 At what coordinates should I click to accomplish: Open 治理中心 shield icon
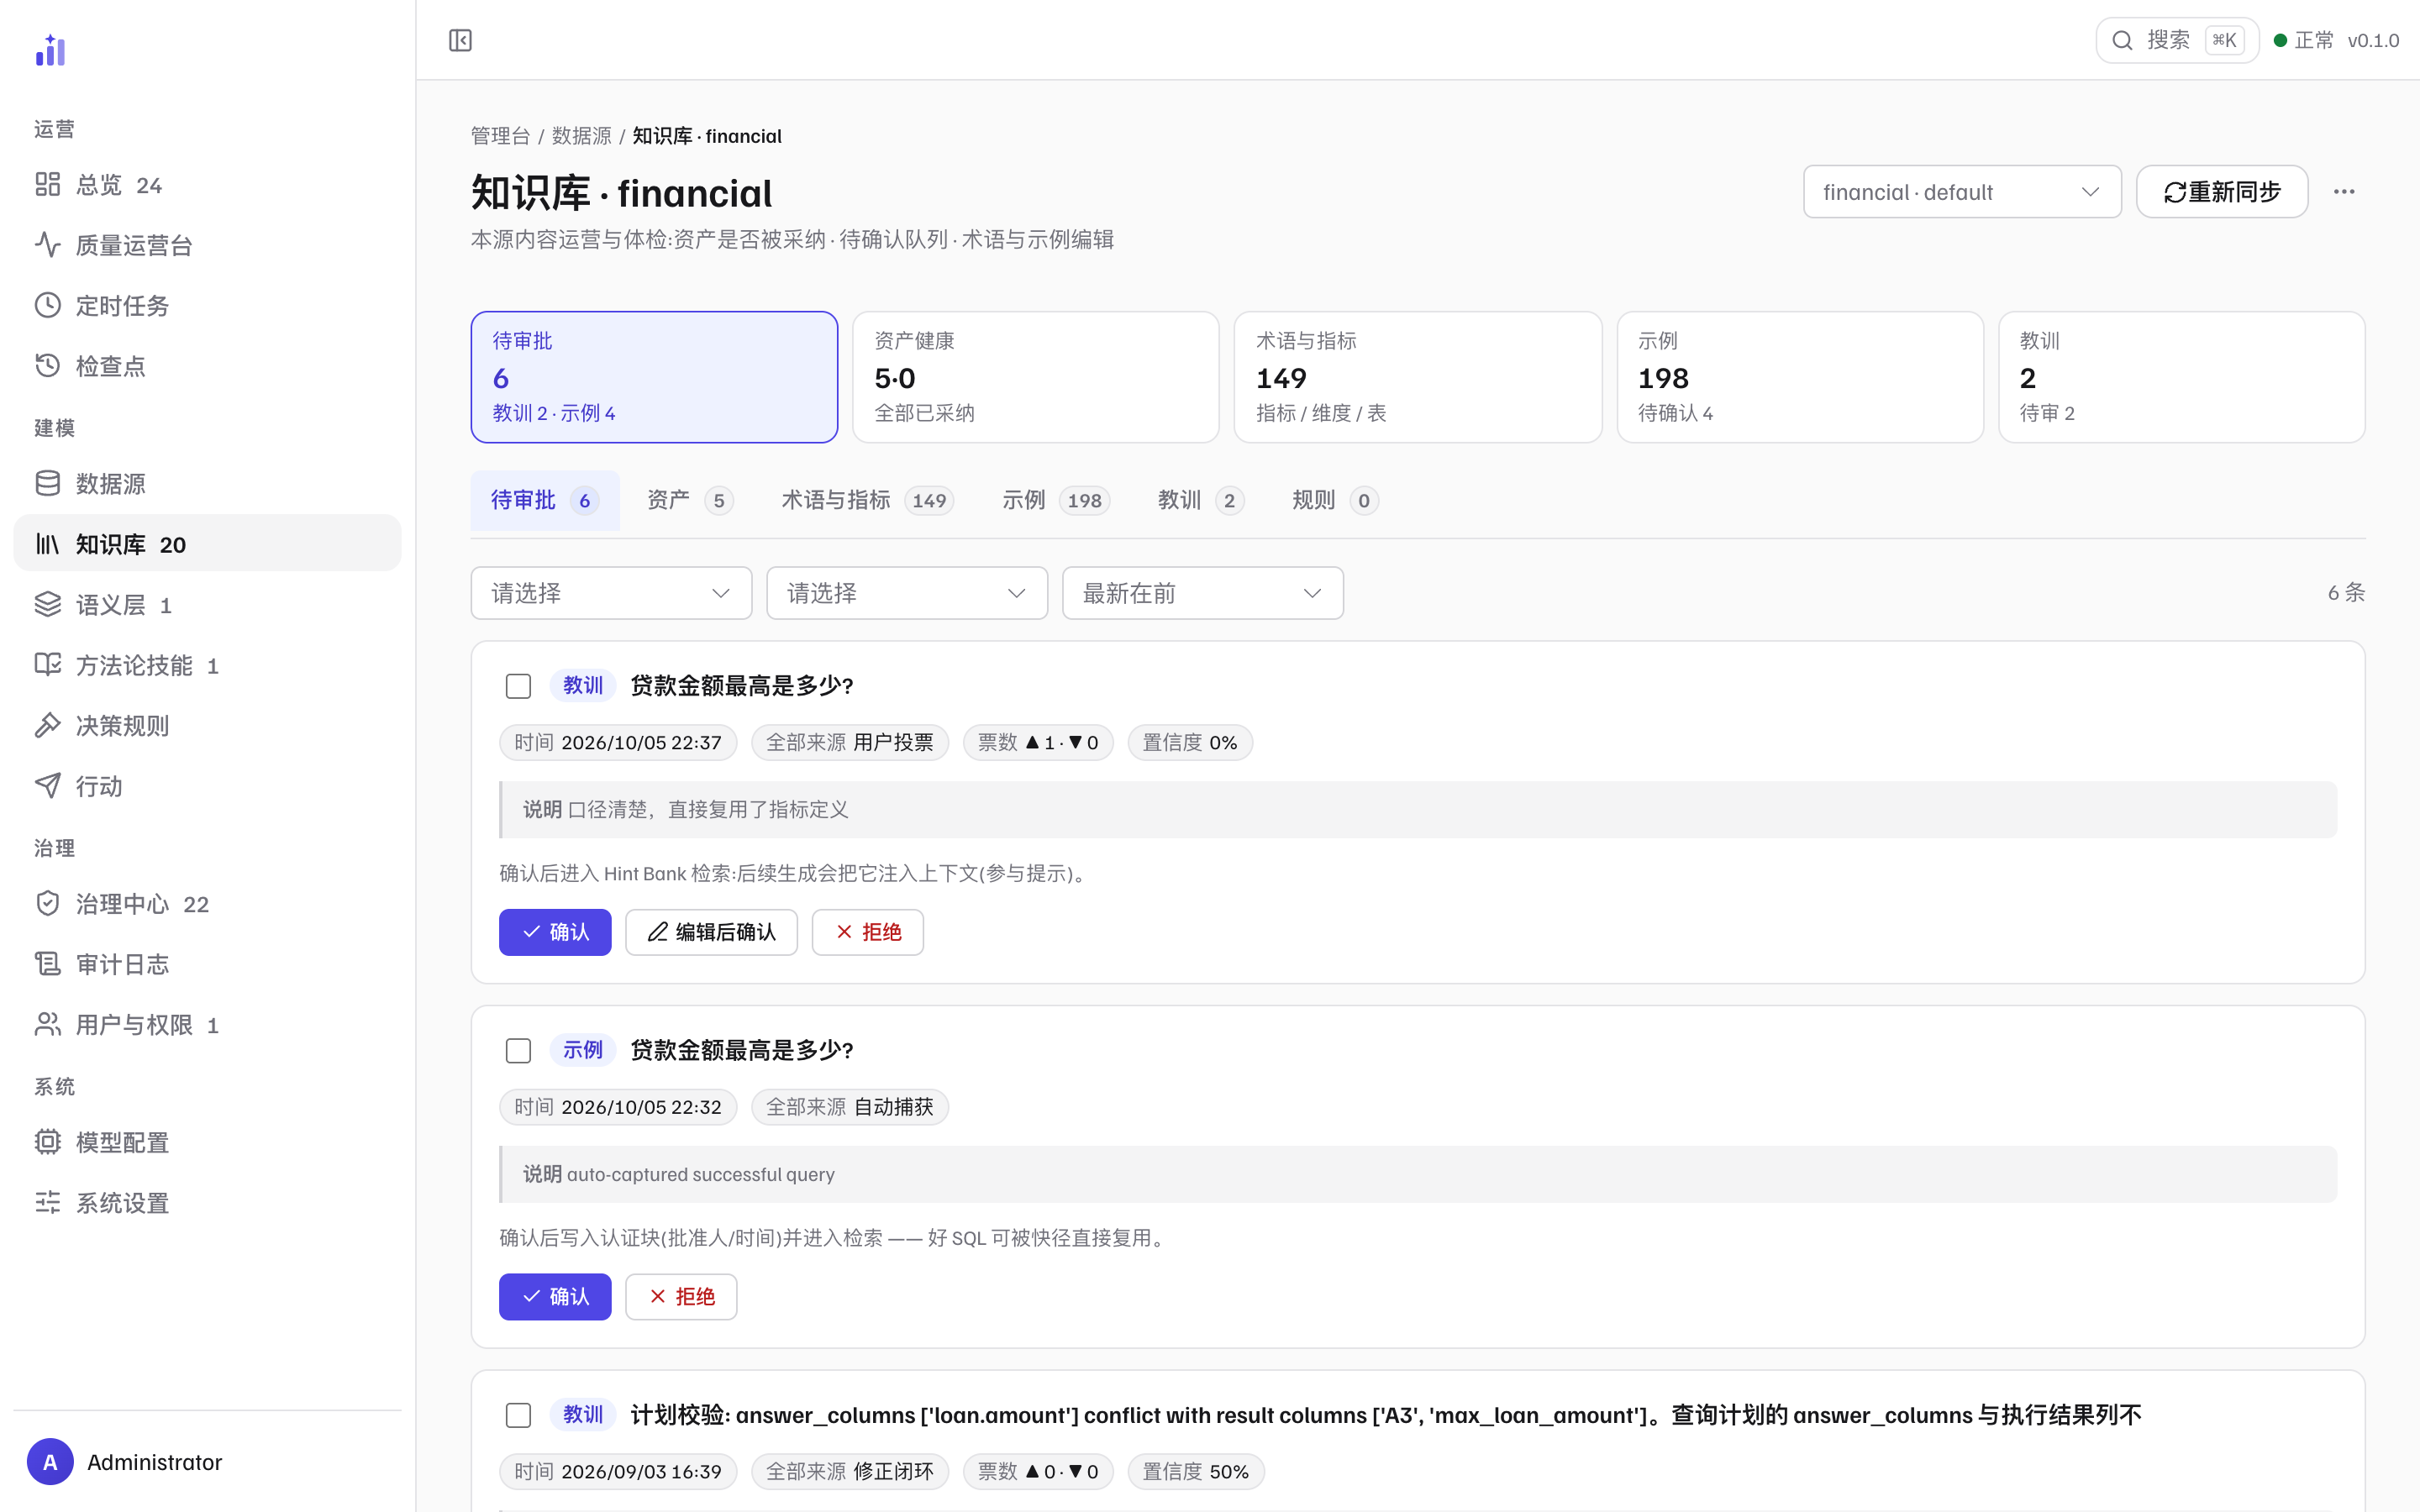[48, 904]
